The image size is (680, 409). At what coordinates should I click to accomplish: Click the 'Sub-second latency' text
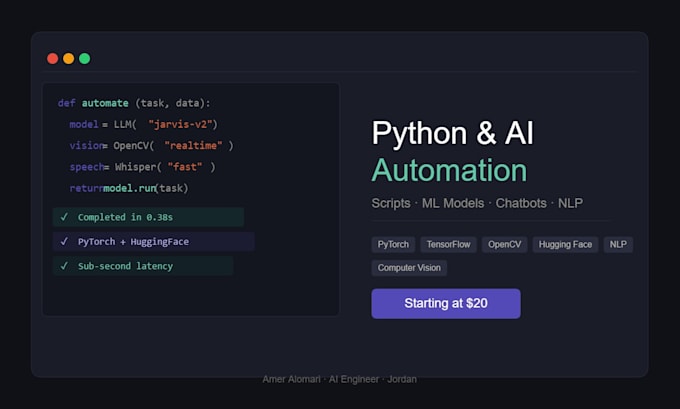point(125,266)
